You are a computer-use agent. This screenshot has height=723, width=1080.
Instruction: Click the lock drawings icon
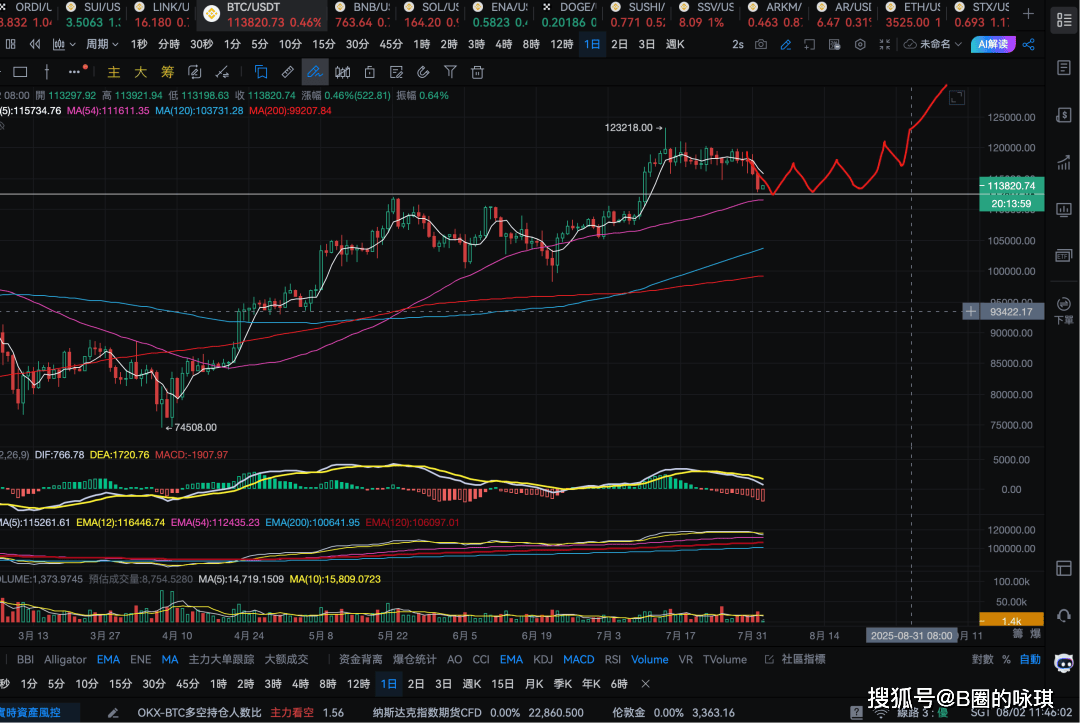pos(370,72)
